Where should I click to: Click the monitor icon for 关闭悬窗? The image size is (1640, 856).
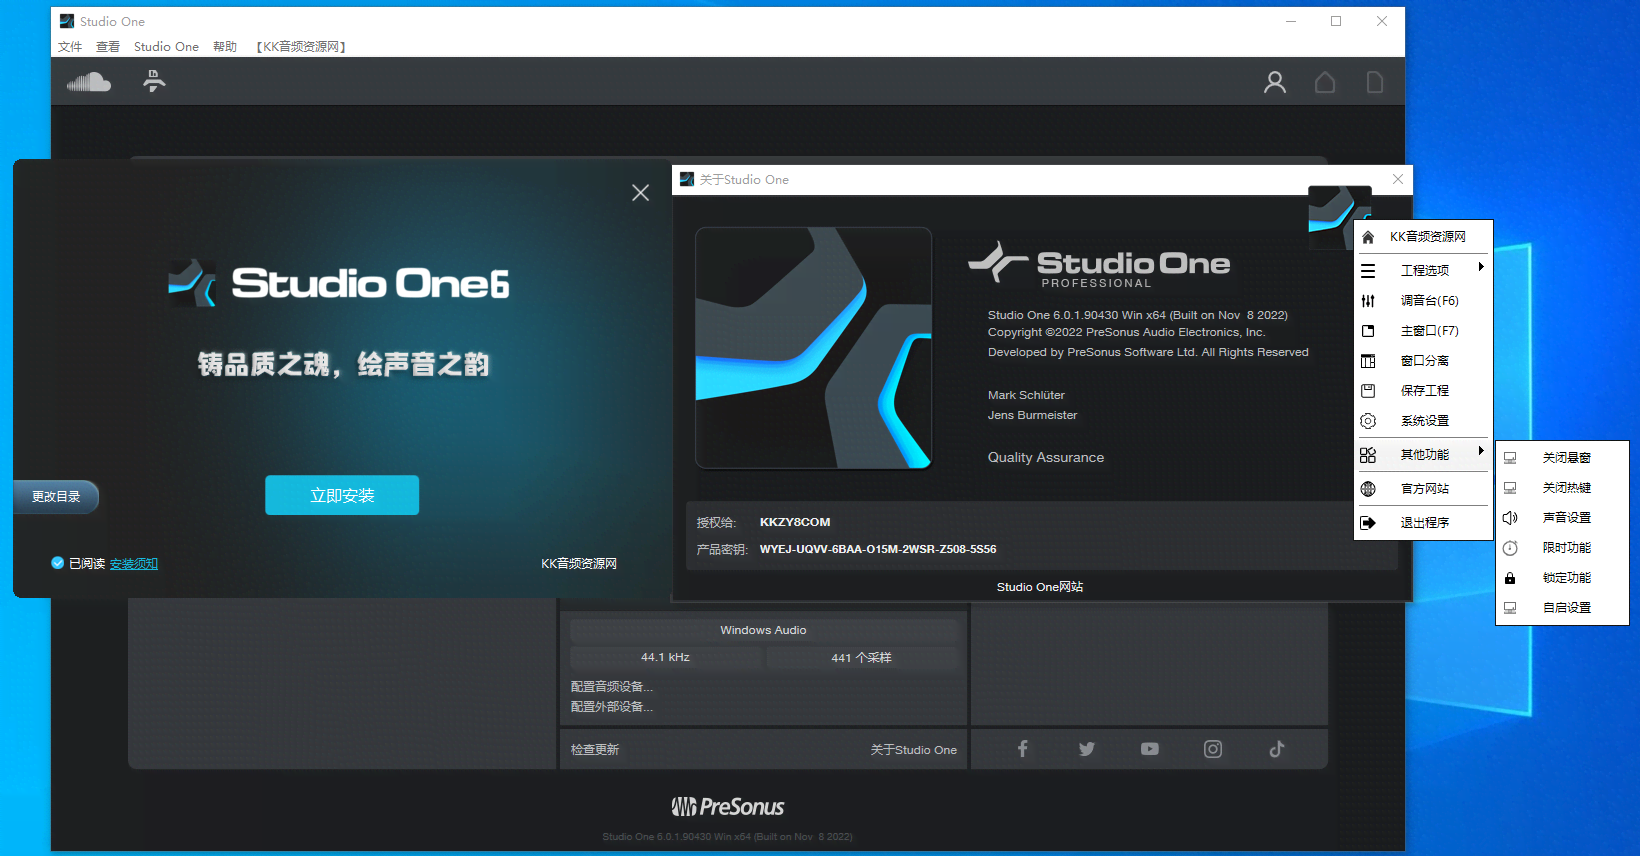click(x=1510, y=458)
